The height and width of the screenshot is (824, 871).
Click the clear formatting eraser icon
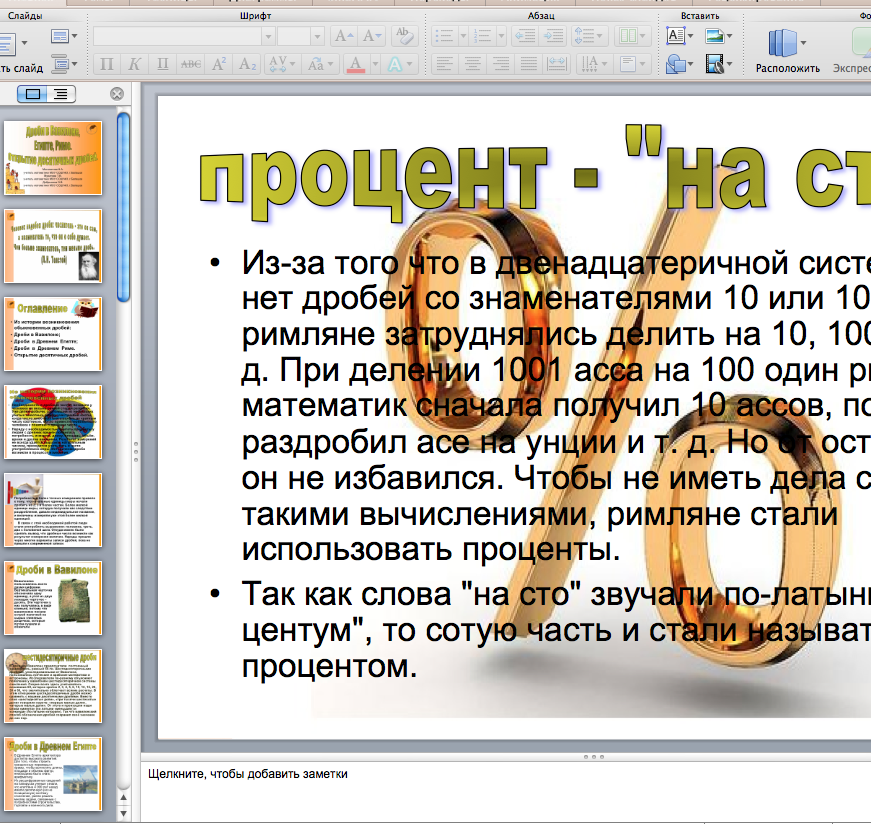pyautogui.click(x=403, y=37)
